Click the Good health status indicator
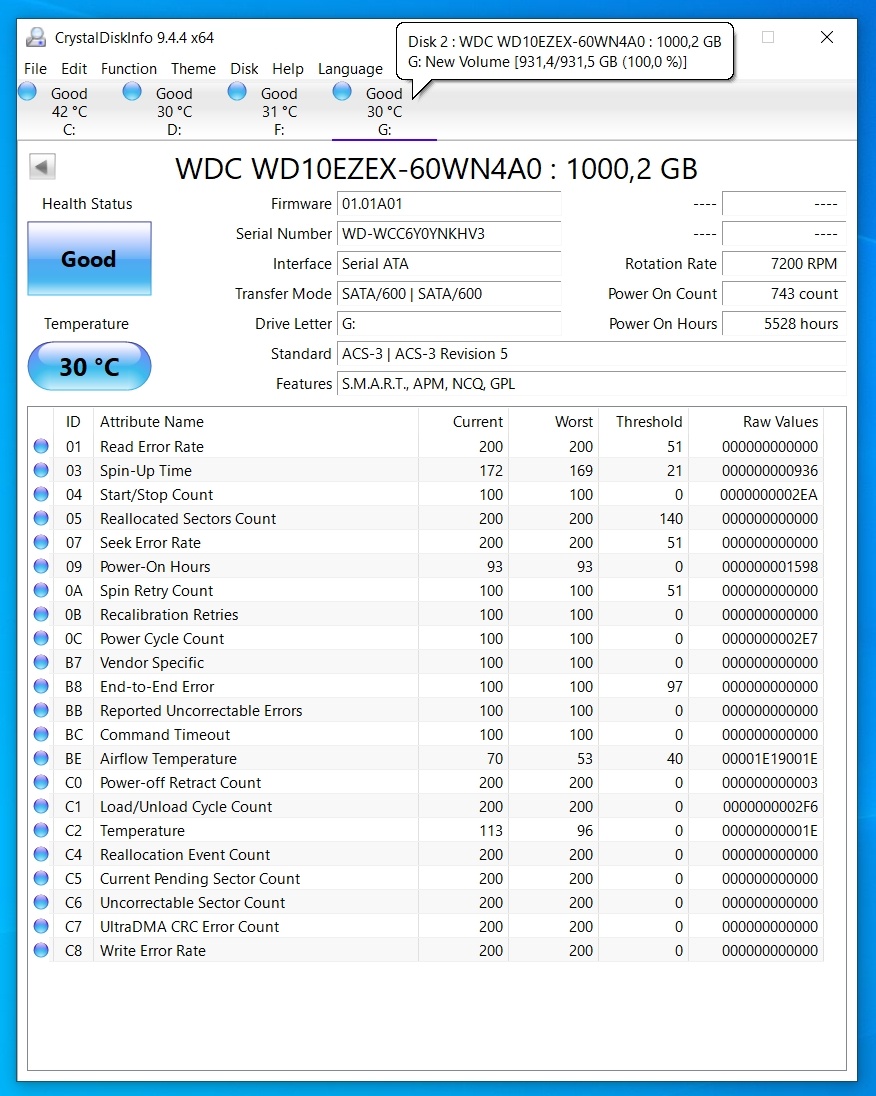The height and width of the screenshot is (1096, 876). click(89, 259)
